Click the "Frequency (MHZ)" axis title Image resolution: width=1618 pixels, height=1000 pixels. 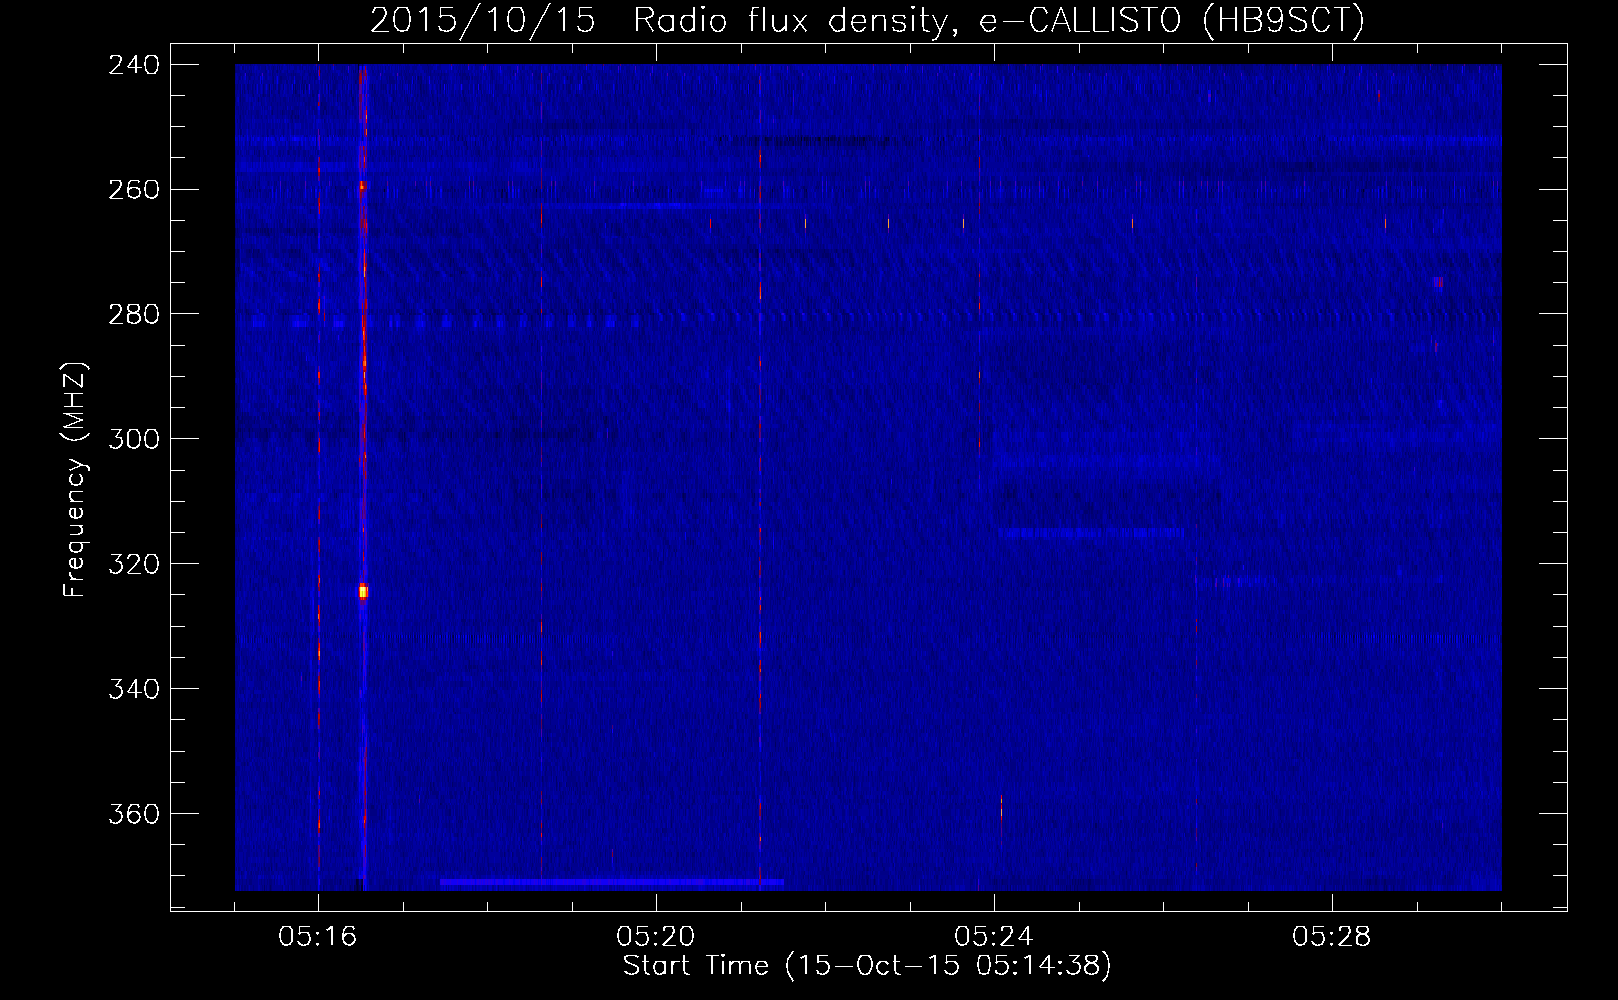pyautogui.click(x=76, y=480)
